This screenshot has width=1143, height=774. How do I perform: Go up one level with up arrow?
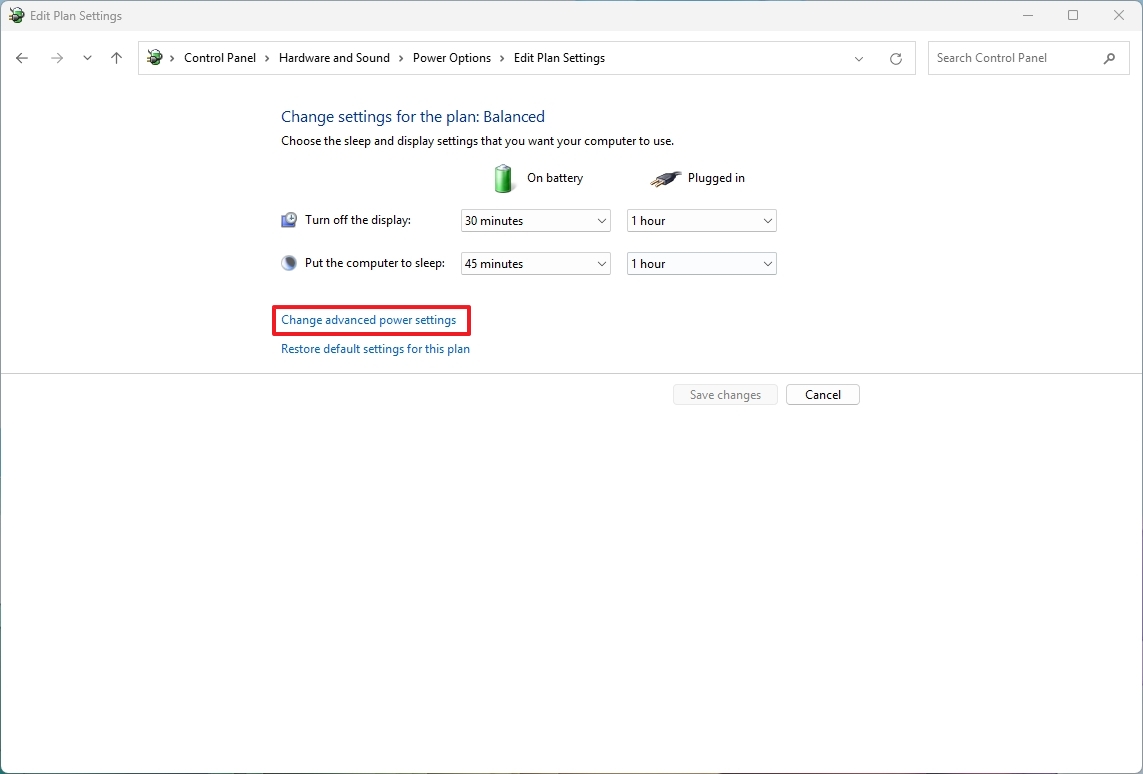pos(117,58)
